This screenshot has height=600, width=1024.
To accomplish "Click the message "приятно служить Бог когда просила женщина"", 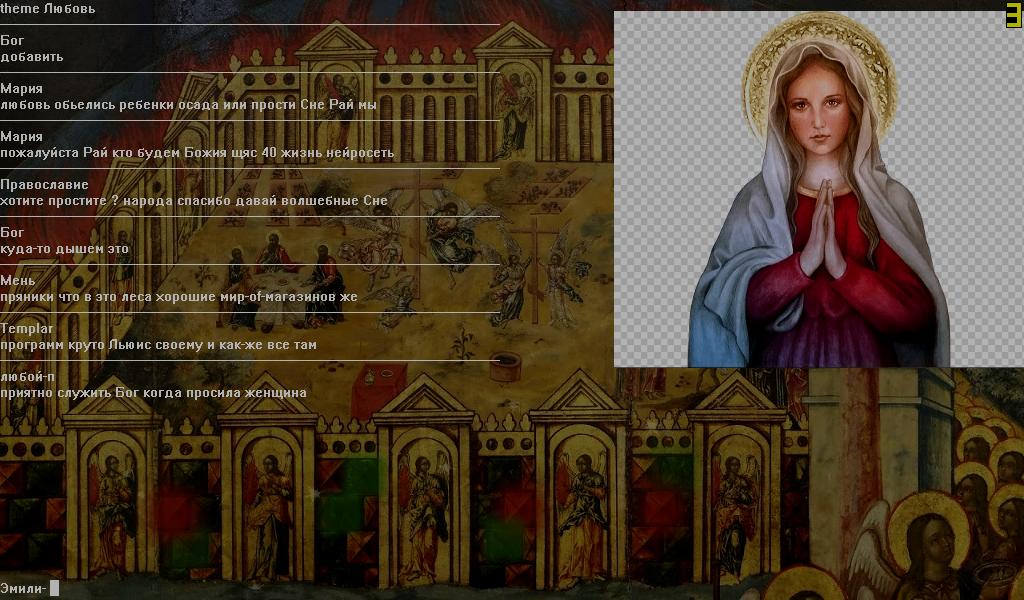I will 153,393.
